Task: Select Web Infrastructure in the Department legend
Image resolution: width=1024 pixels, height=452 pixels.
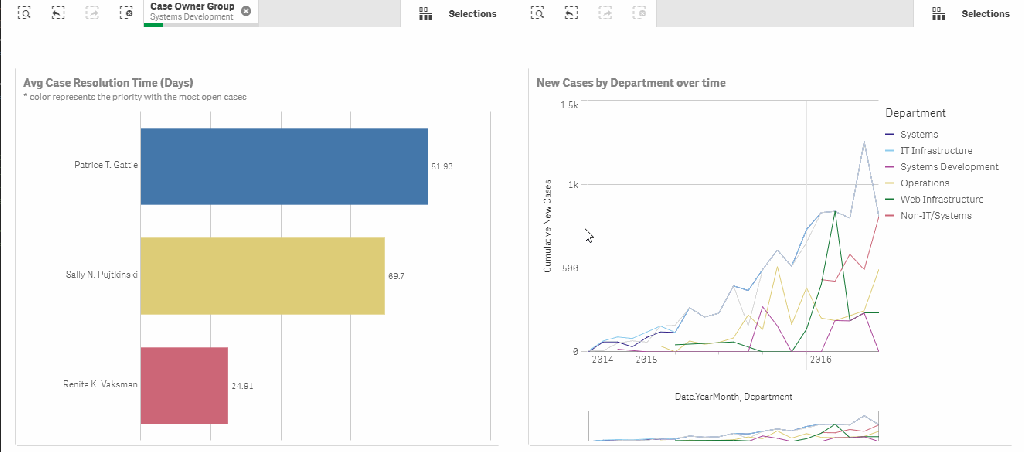Action: (941, 199)
